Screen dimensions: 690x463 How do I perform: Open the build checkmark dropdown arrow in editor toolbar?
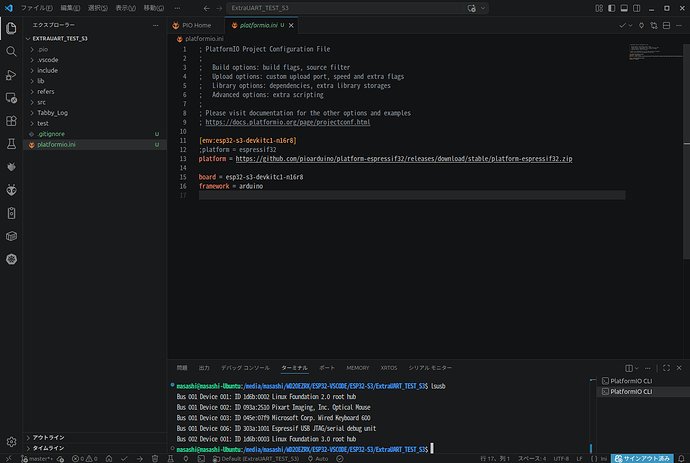click(631, 26)
